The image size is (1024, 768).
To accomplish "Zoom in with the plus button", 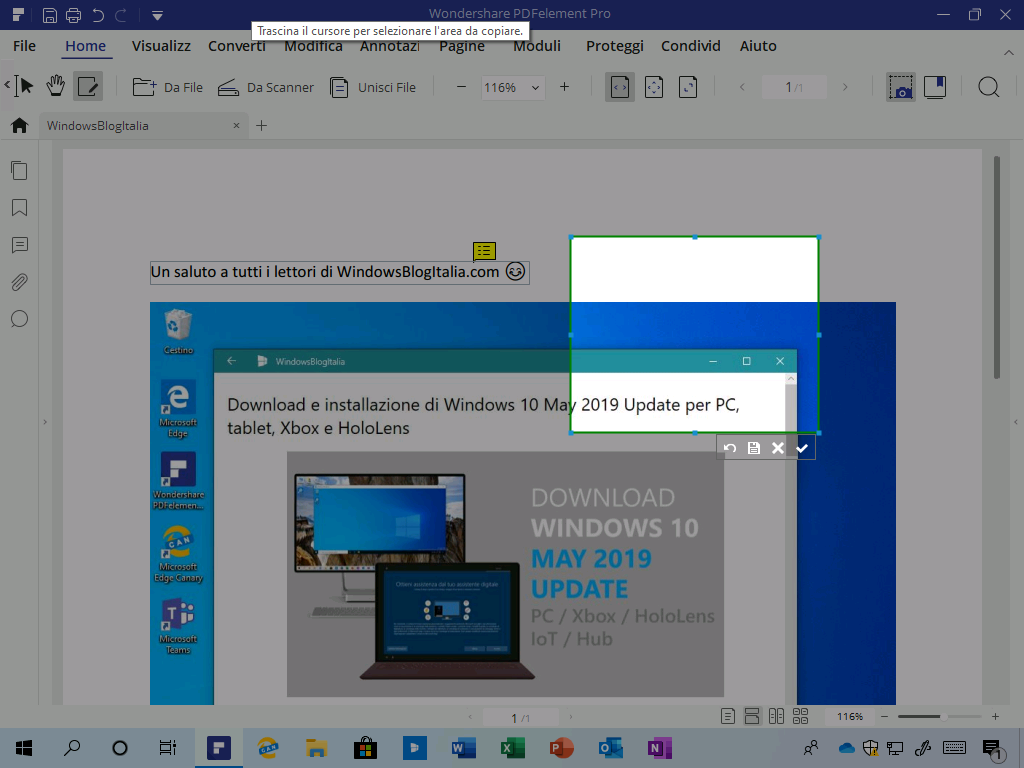I will tap(564, 87).
